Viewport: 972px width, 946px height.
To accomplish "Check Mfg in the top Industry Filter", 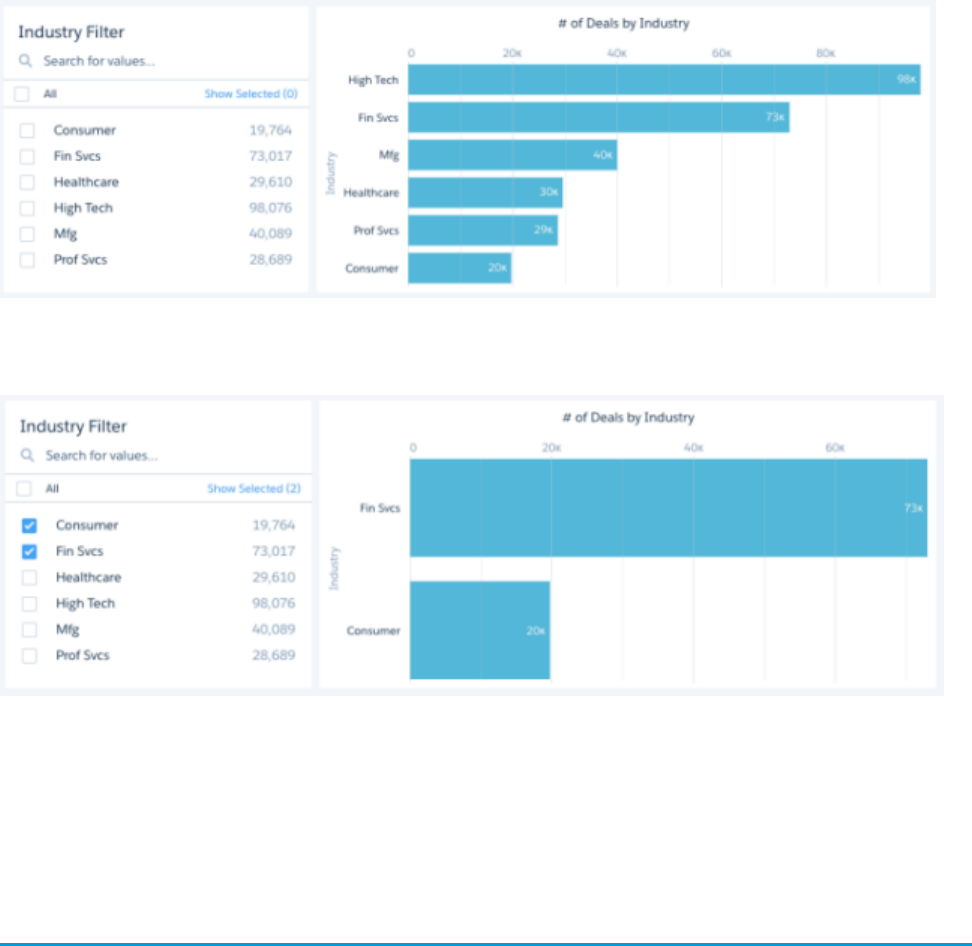I will [27, 234].
